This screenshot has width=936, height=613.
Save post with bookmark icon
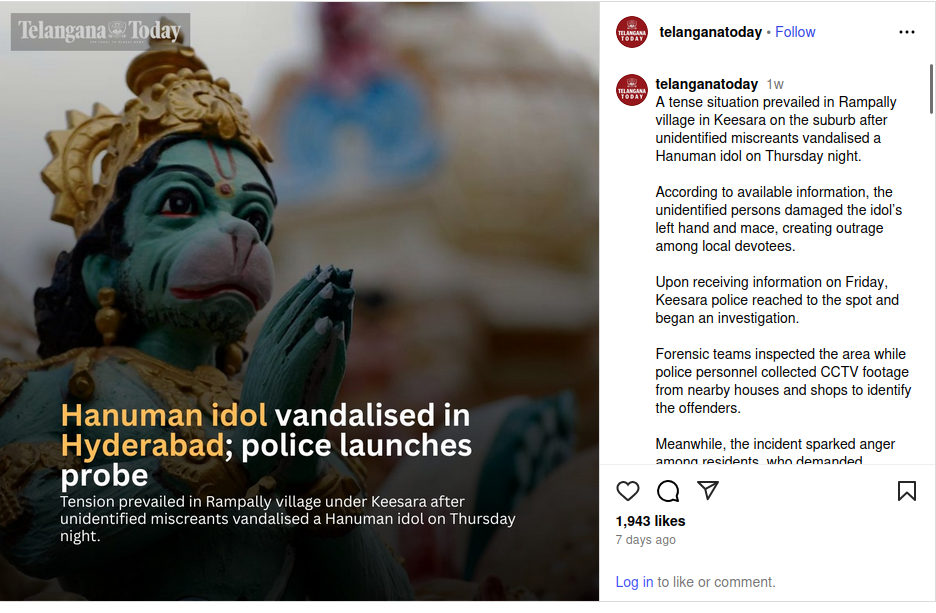[x=907, y=491]
